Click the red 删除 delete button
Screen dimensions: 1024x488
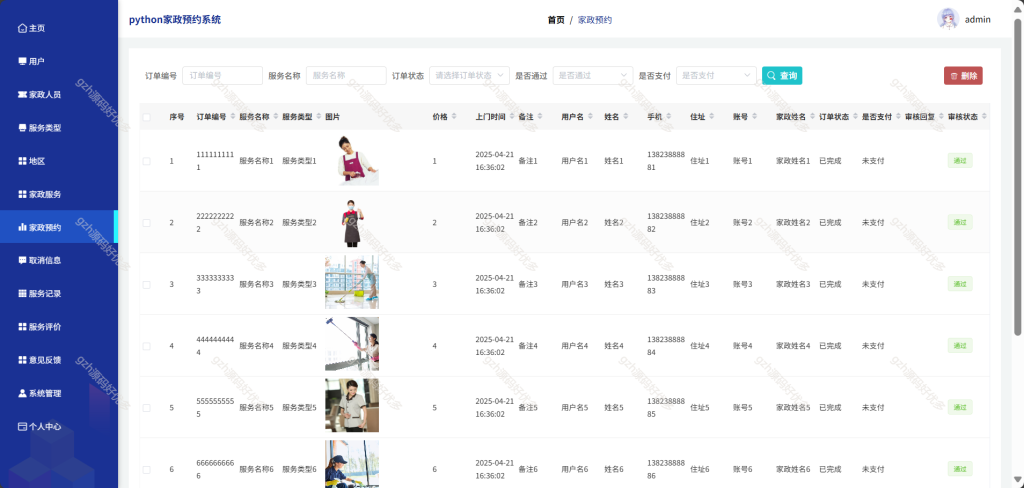pyautogui.click(x=963, y=76)
